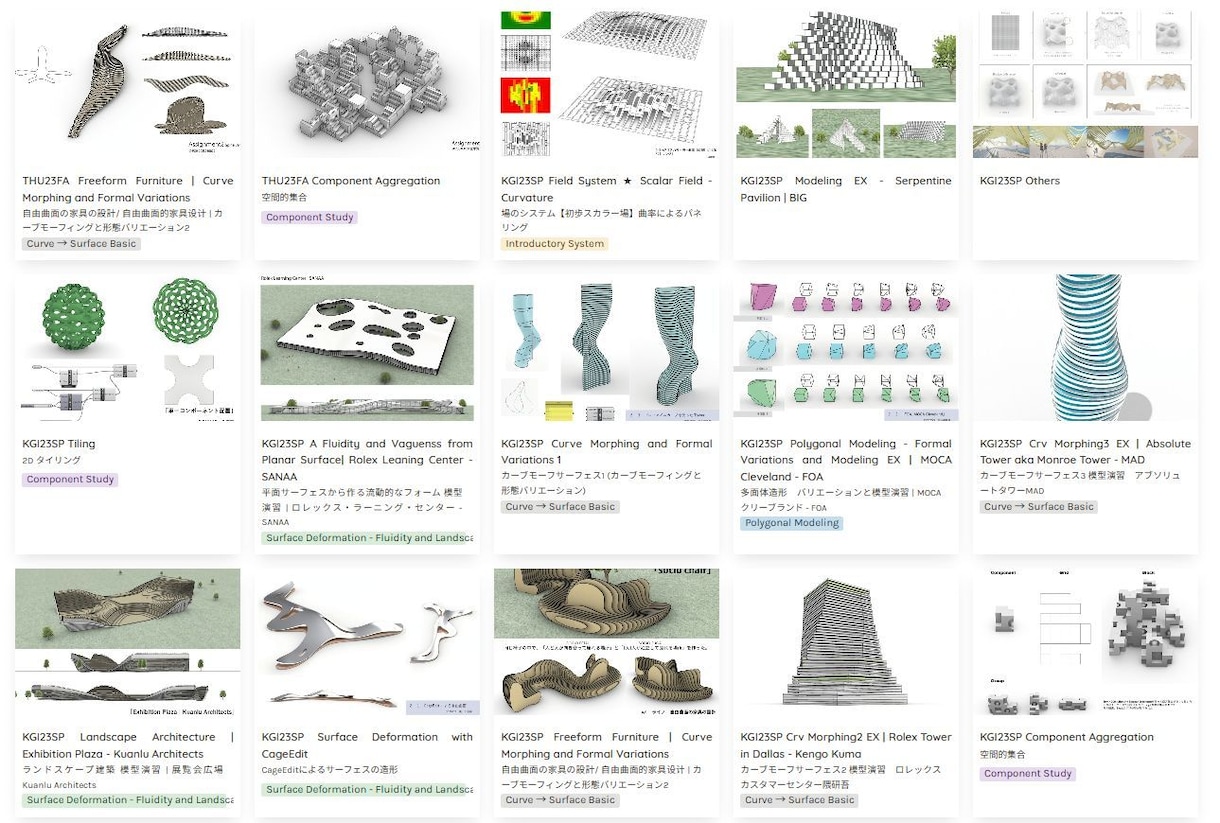This screenshot has height=823, width=1220.
Task: Select Component Study tag on KGI23SP Tiling card
Action: [70, 480]
